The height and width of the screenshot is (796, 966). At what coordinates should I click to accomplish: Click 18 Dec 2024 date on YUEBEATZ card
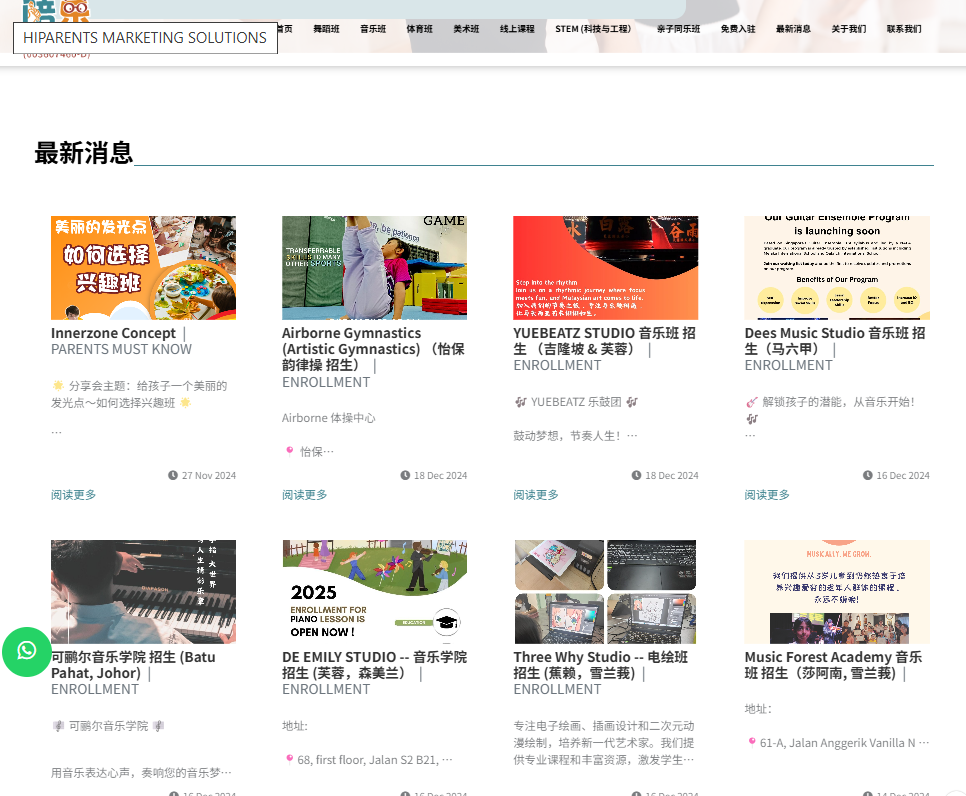click(x=672, y=476)
